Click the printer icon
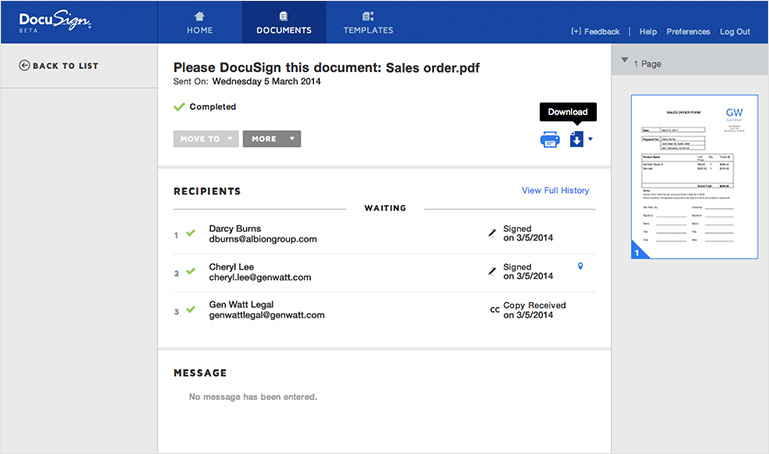Viewport: 769px width, 454px height. click(550, 139)
